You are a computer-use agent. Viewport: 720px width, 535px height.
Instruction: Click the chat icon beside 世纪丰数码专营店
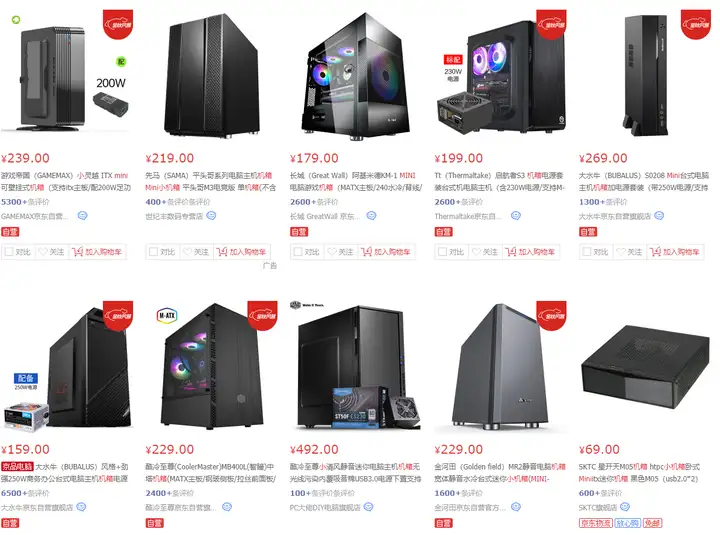click(x=211, y=215)
